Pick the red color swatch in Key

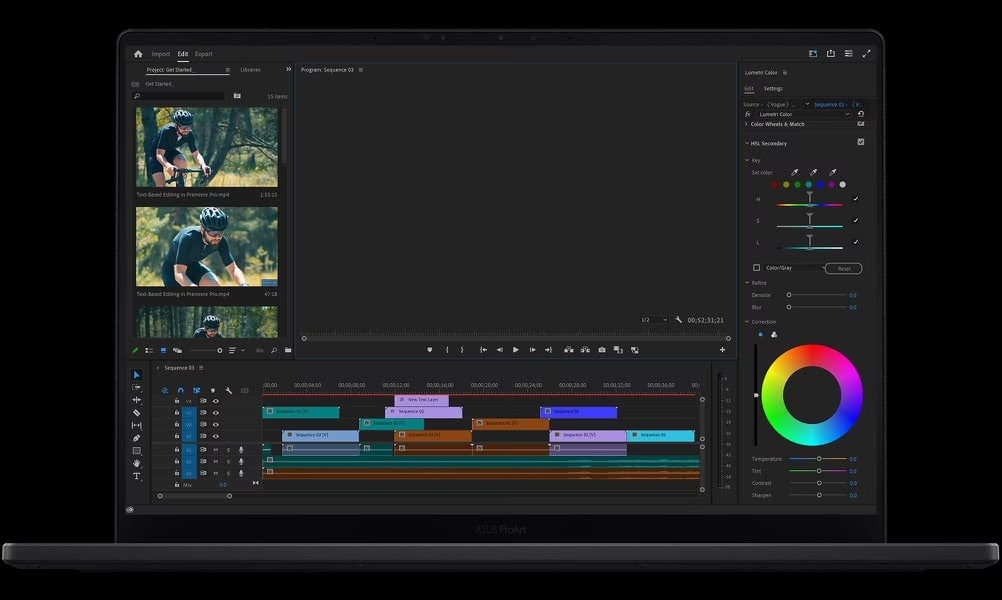[x=775, y=184]
